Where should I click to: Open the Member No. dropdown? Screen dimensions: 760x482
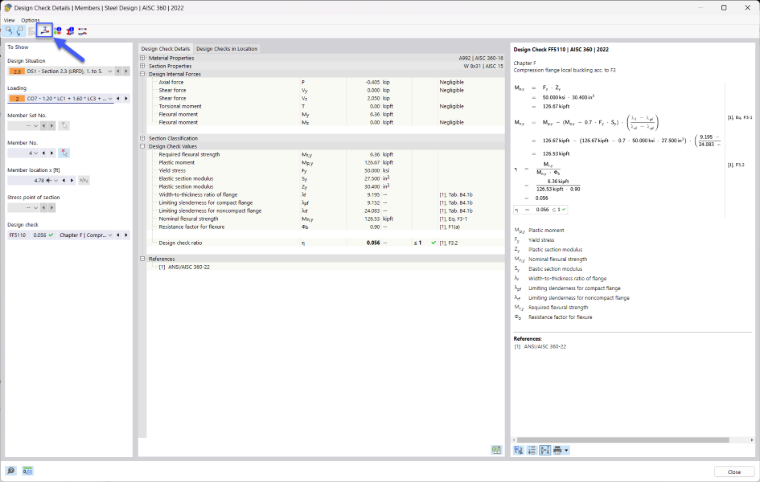(36, 153)
